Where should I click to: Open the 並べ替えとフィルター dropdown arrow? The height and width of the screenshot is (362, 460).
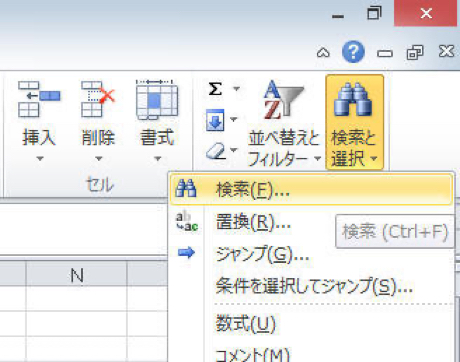point(318,158)
